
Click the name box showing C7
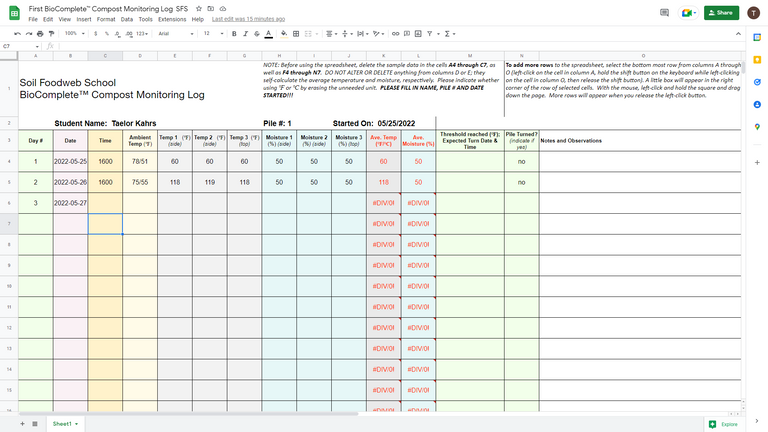[21, 46]
